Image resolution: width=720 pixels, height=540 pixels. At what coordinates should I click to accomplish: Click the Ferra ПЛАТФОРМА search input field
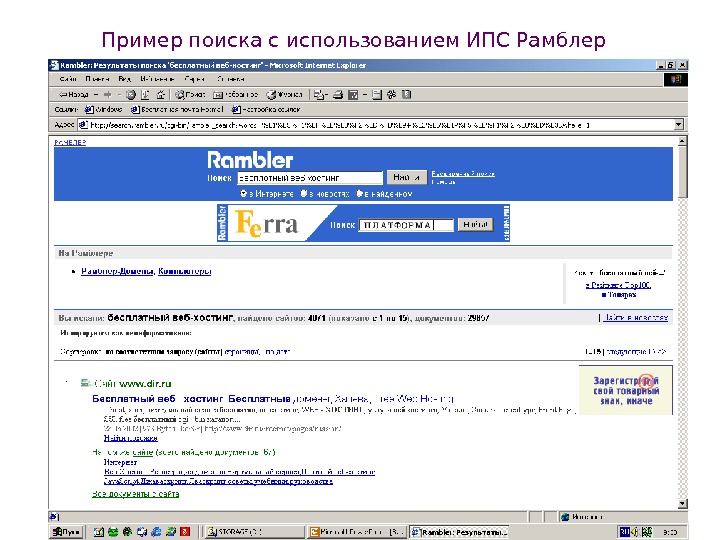pos(406,225)
